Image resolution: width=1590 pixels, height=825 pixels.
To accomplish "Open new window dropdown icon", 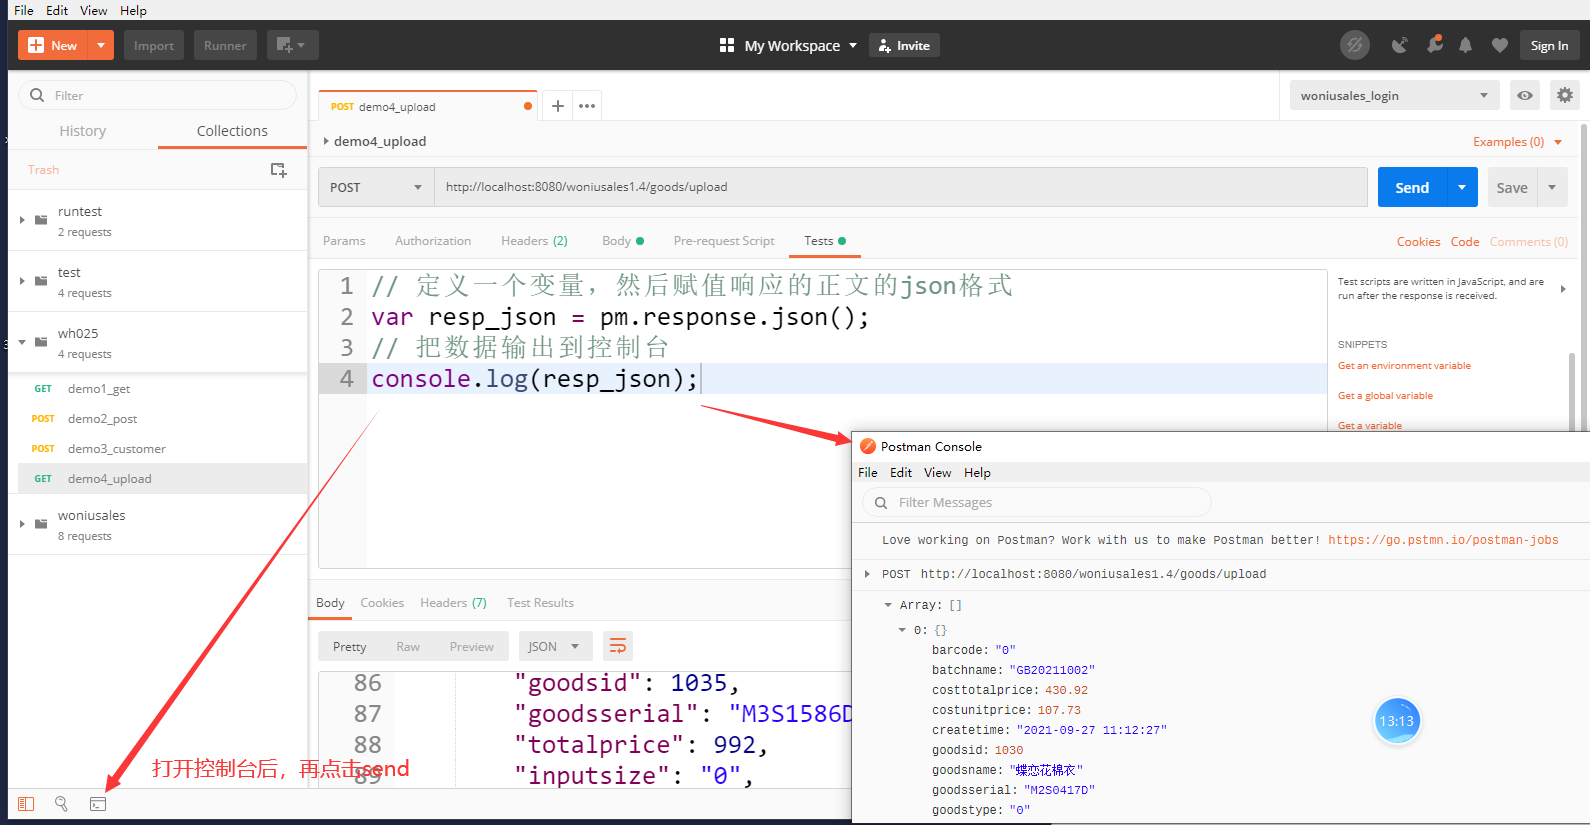I will coord(292,45).
